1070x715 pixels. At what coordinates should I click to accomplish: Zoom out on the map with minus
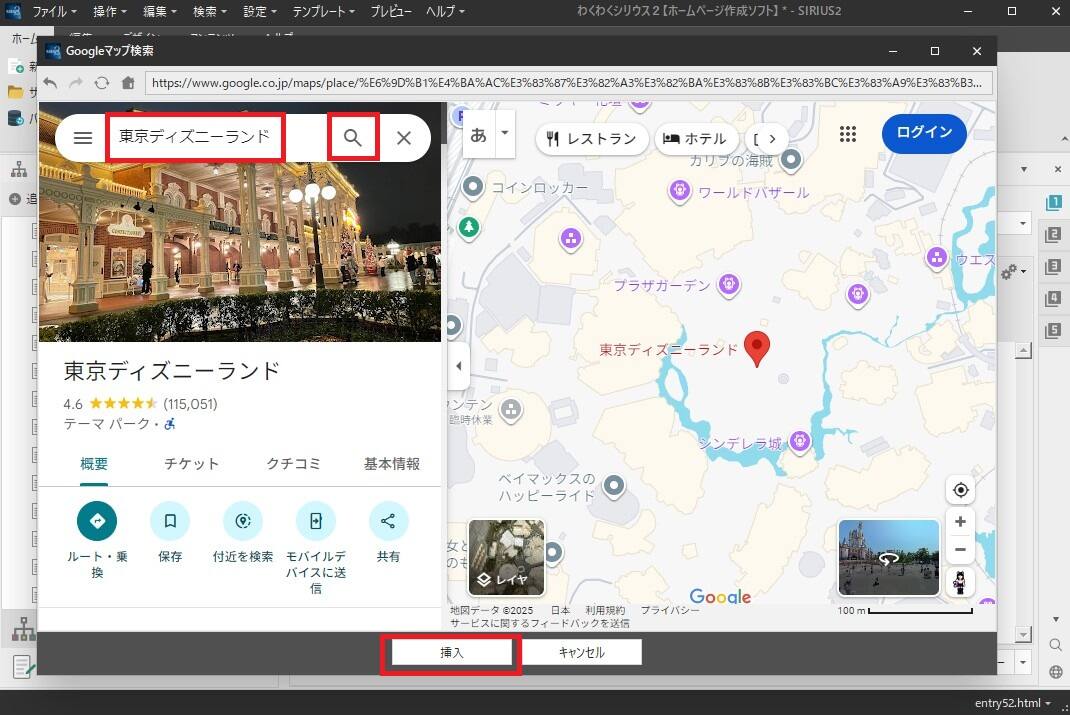click(x=960, y=550)
